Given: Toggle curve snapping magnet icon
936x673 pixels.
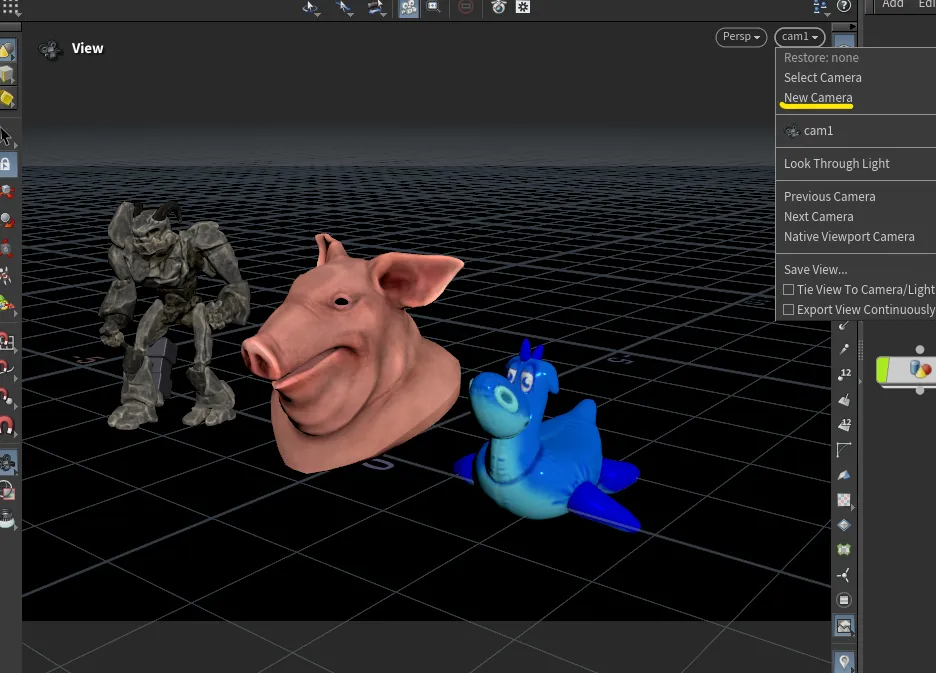Looking at the screenshot, I should point(7,367).
